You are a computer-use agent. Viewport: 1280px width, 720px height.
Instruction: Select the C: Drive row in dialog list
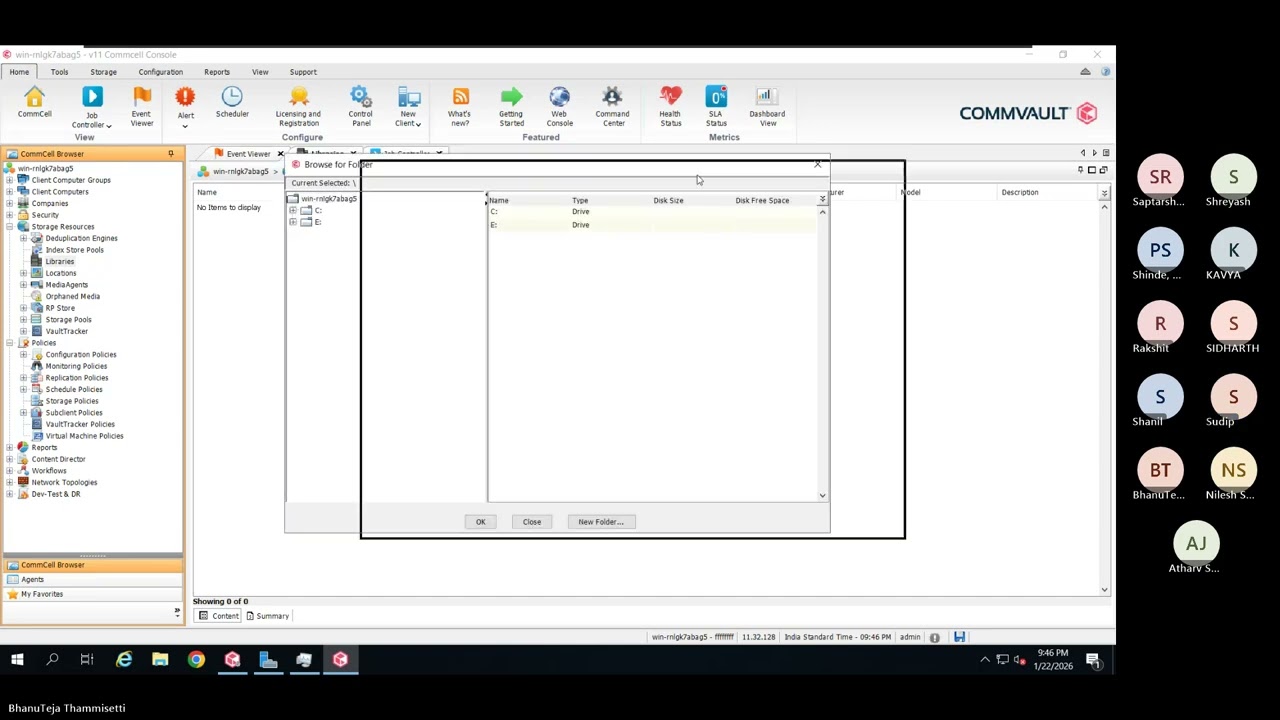pyautogui.click(x=652, y=212)
